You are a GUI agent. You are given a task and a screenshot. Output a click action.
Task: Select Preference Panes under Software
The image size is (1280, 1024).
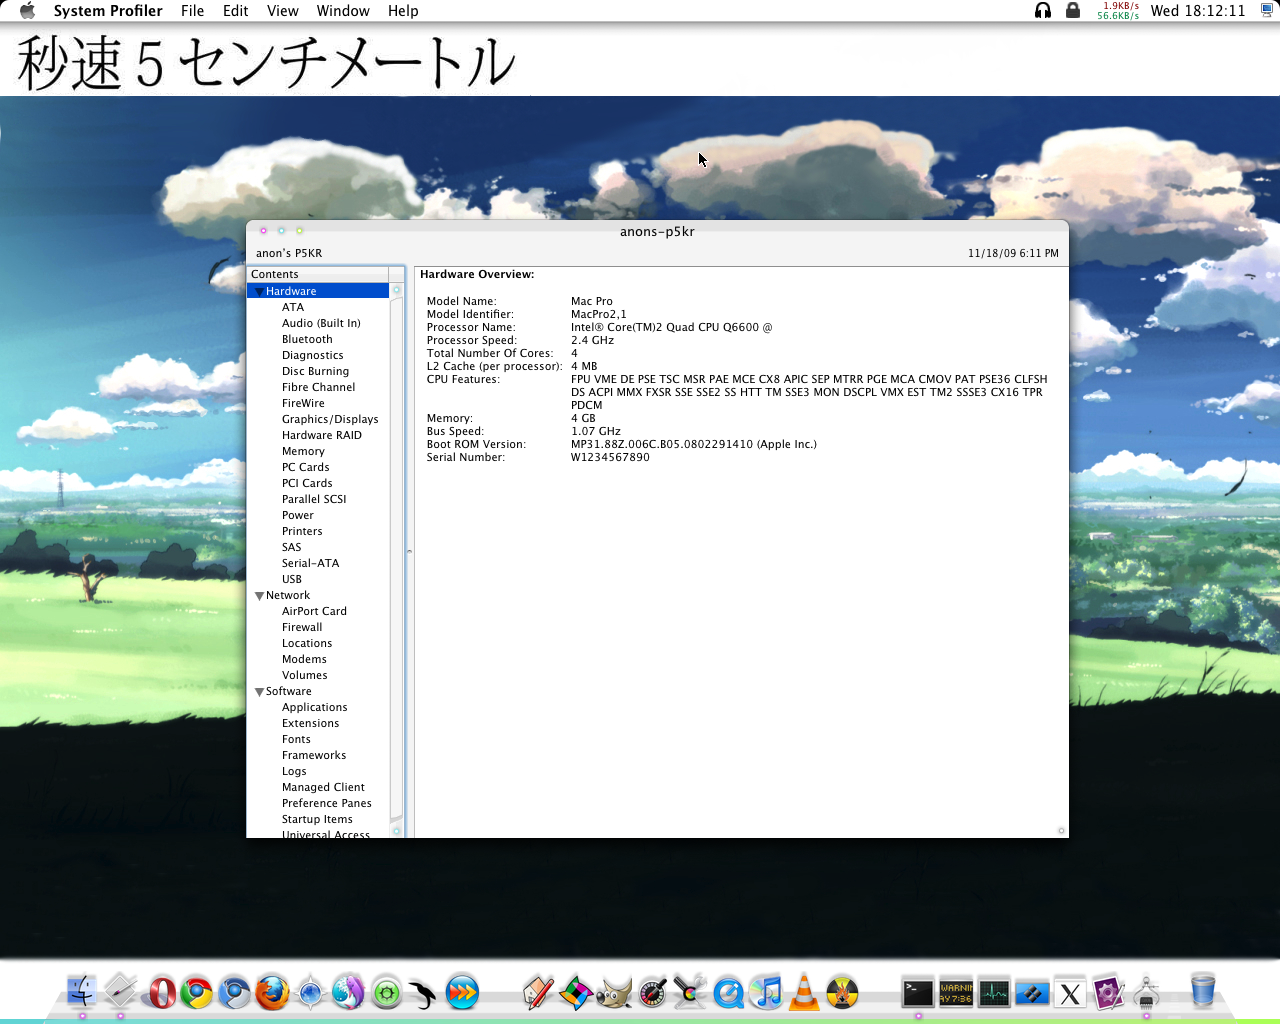point(327,803)
